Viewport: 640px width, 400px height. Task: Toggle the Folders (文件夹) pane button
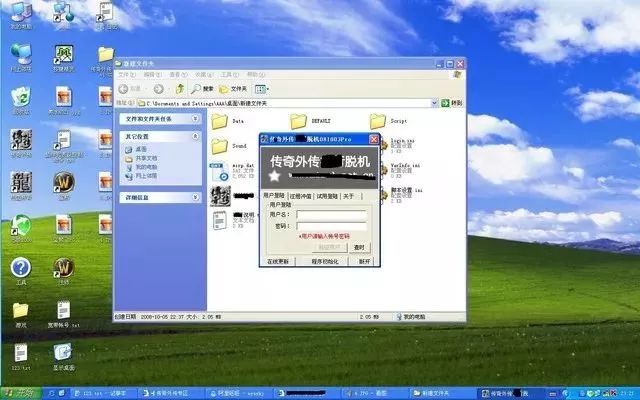(x=233, y=89)
